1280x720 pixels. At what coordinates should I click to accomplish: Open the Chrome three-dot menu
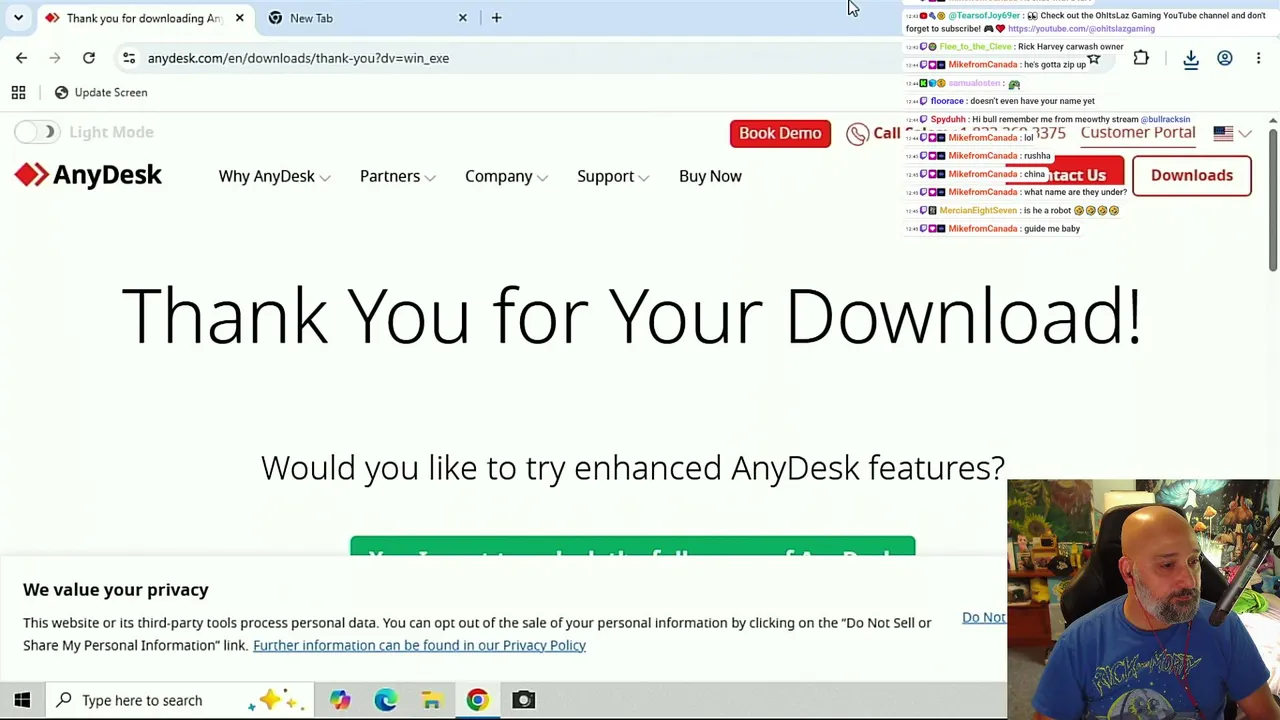click(1258, 58)
